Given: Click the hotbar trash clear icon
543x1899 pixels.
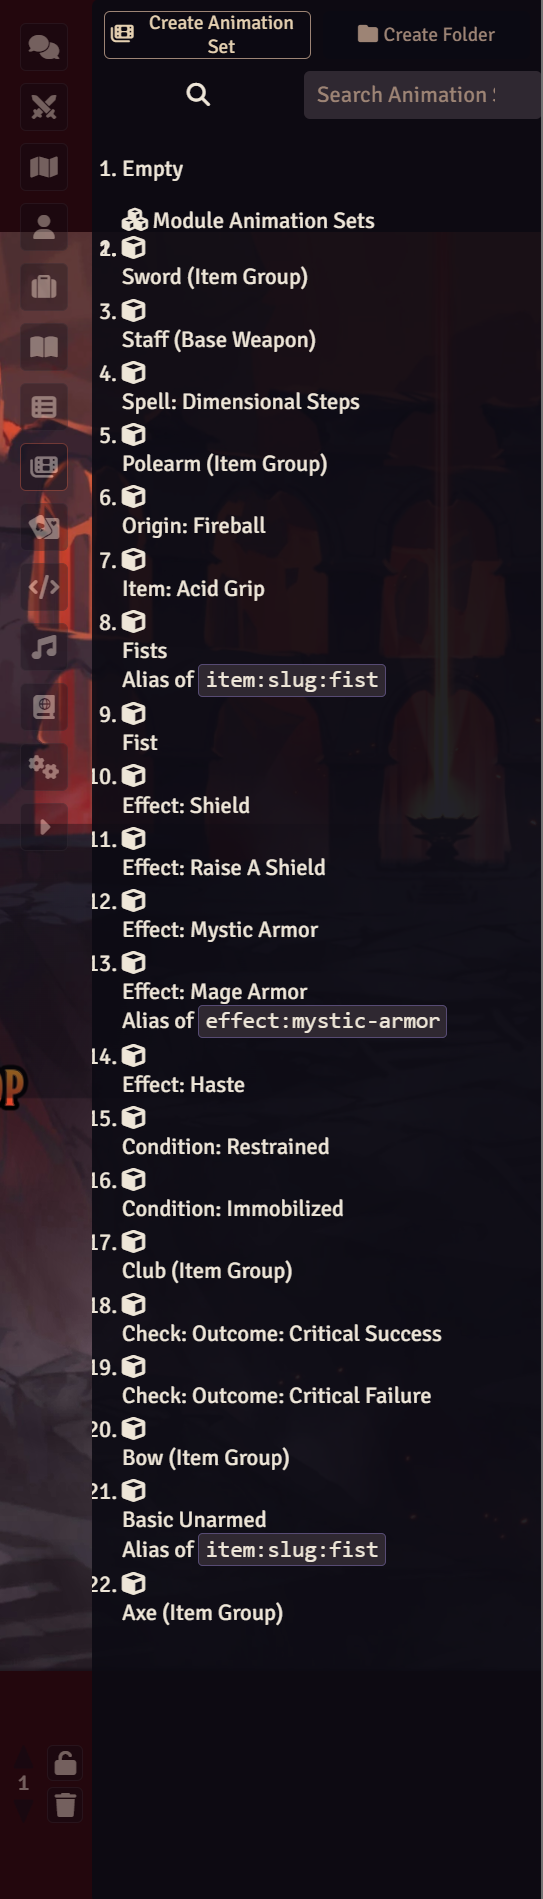Looking at the screenshot, I should (x=65, y=1805).
